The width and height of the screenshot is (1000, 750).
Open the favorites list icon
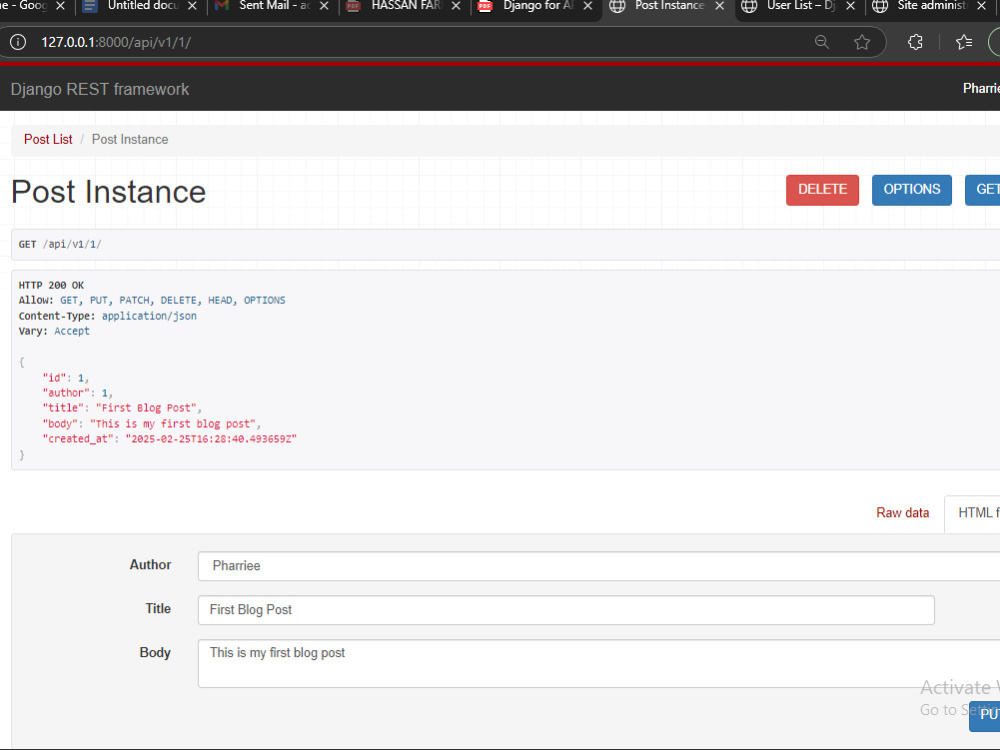coord(964,42)
